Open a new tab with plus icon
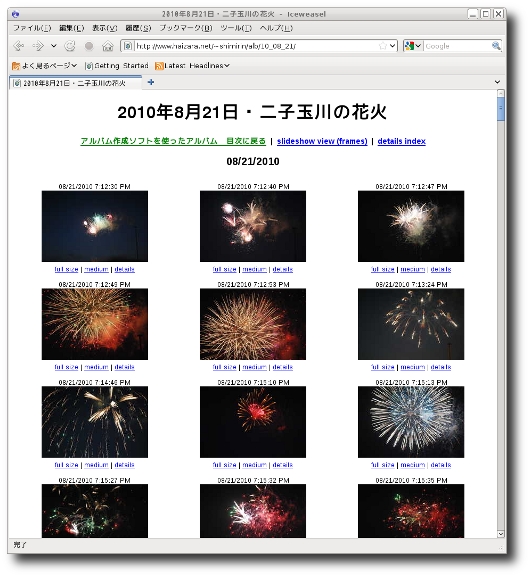The height and width of the screenshot is (577, 530). [151, 82]
